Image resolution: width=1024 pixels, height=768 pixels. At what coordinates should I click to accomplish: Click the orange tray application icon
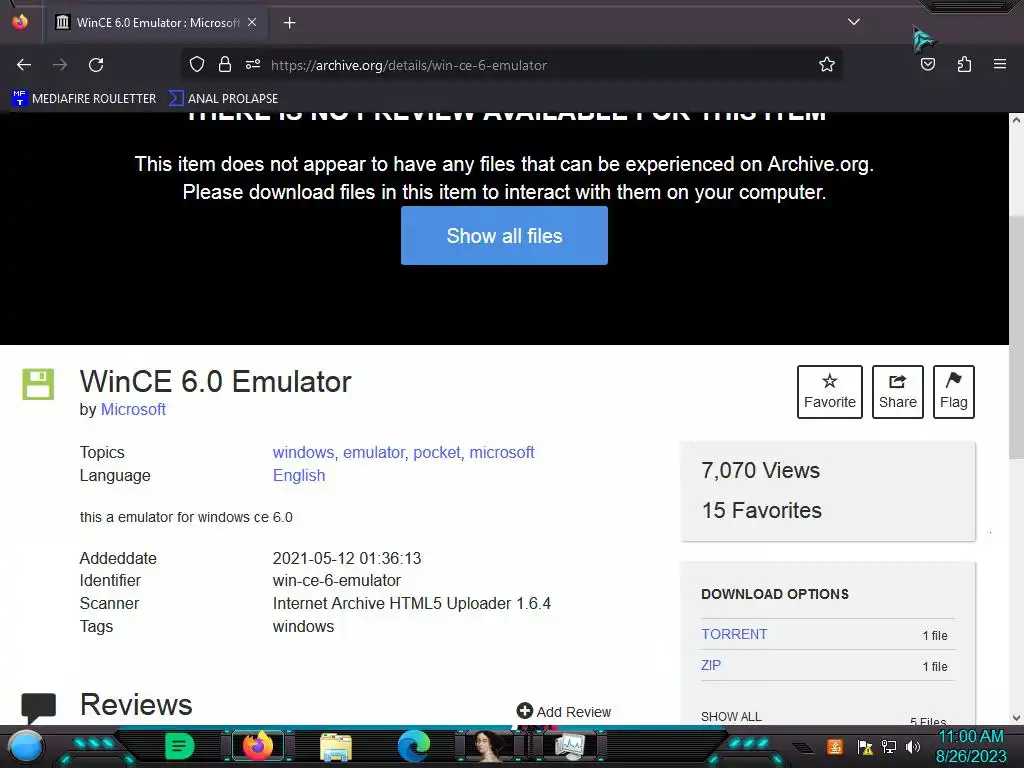(x=835, y=746)
